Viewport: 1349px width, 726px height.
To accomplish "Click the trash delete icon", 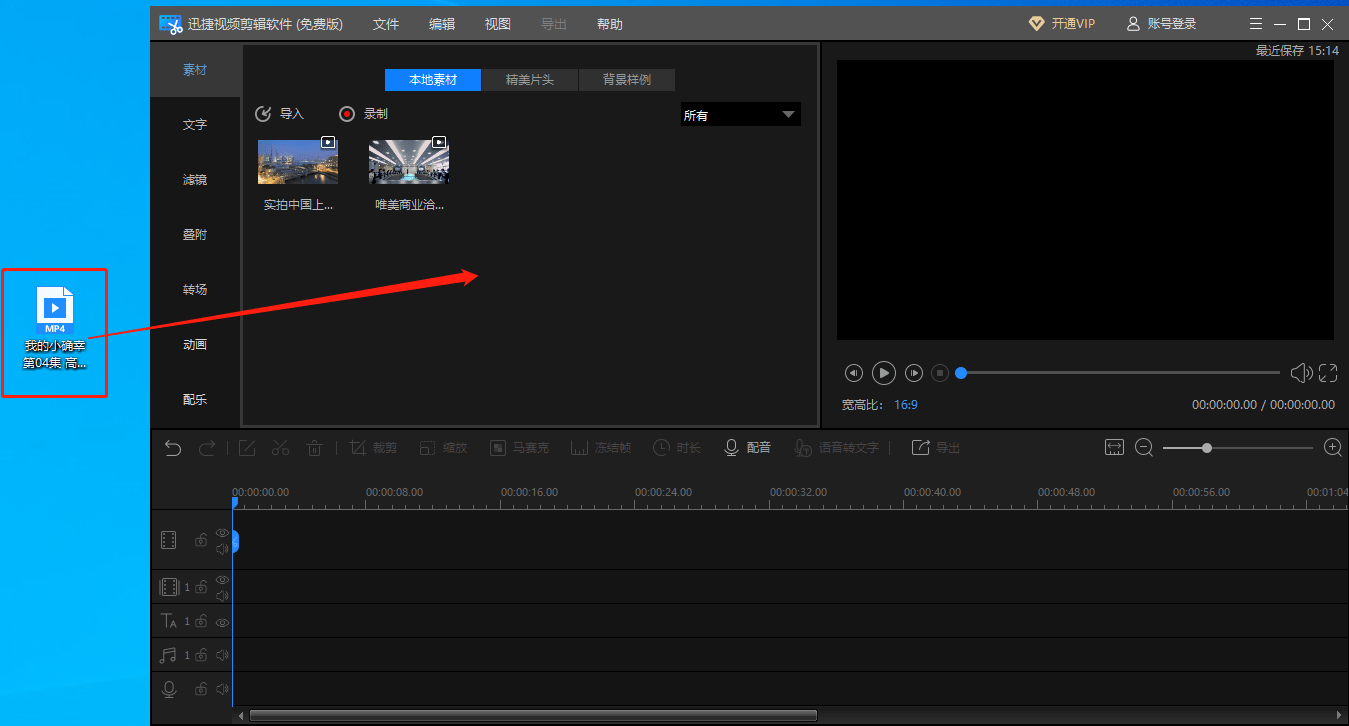I will (314, 448).
